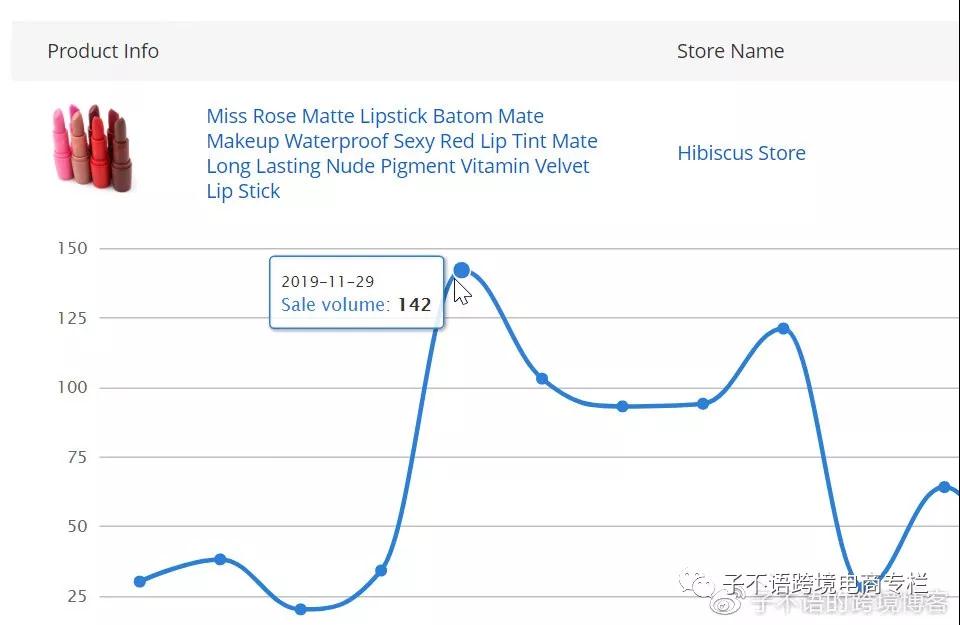Click the Store Name column header
Screen dimensions: 960x625
730,51
